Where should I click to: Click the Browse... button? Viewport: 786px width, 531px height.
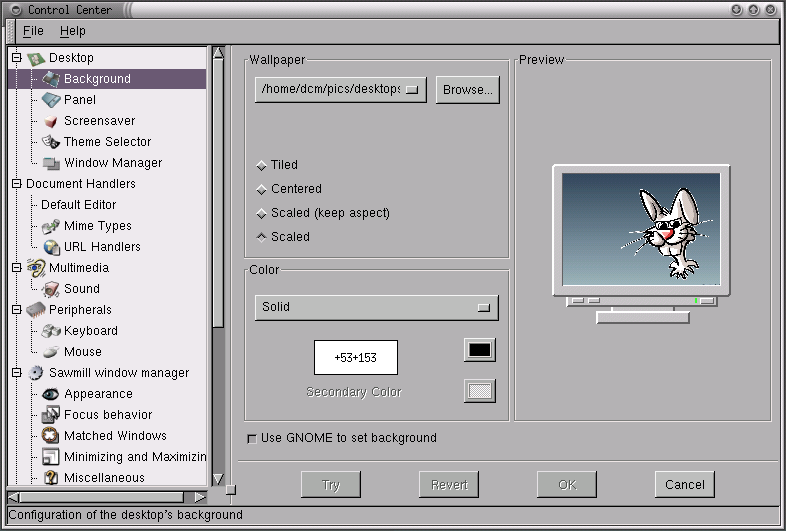tap(468, 90)
